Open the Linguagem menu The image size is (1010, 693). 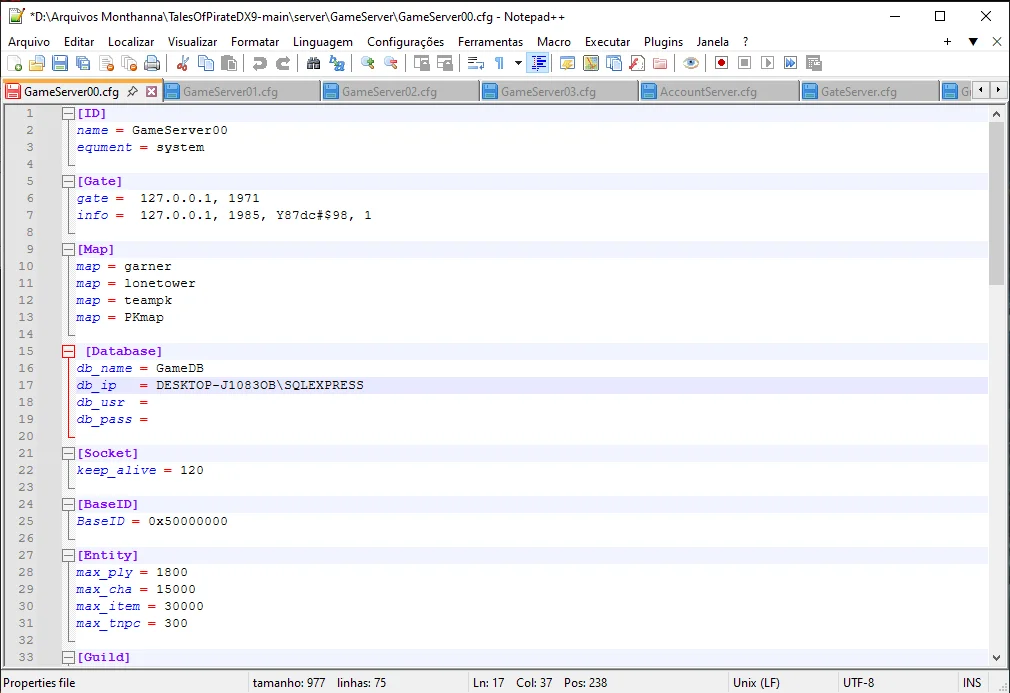point(322,42)
